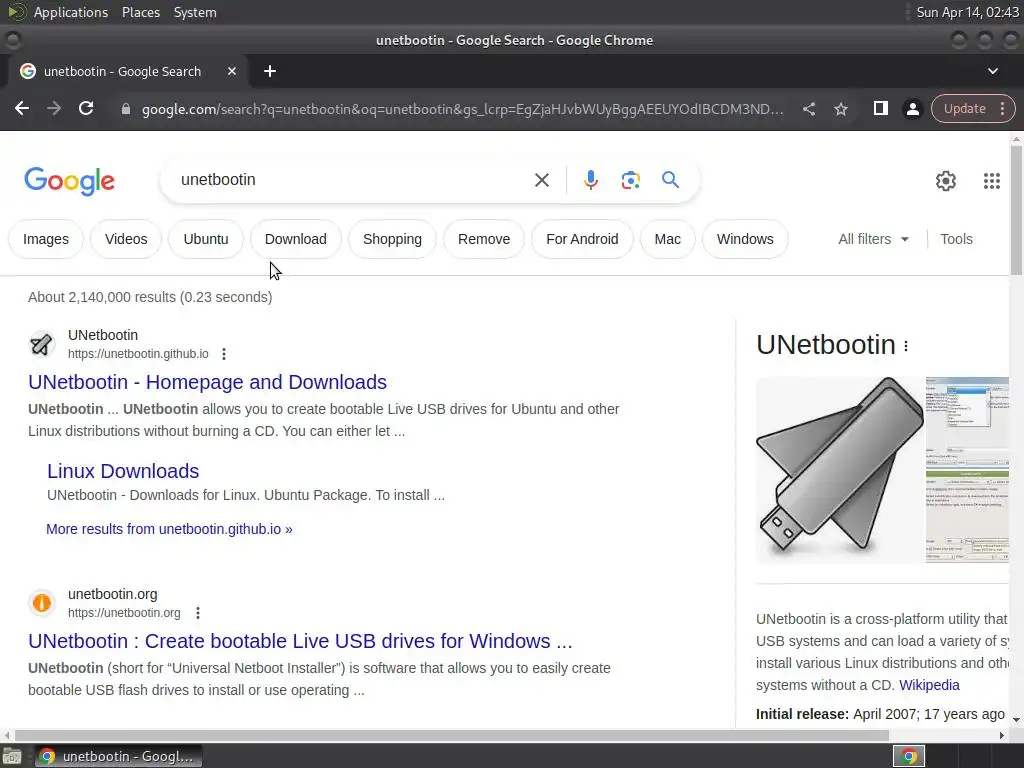The height and width of the screenshot is (768, 1024).
Task: Search by image with Google Lens icon
Action: pos(630,180)
